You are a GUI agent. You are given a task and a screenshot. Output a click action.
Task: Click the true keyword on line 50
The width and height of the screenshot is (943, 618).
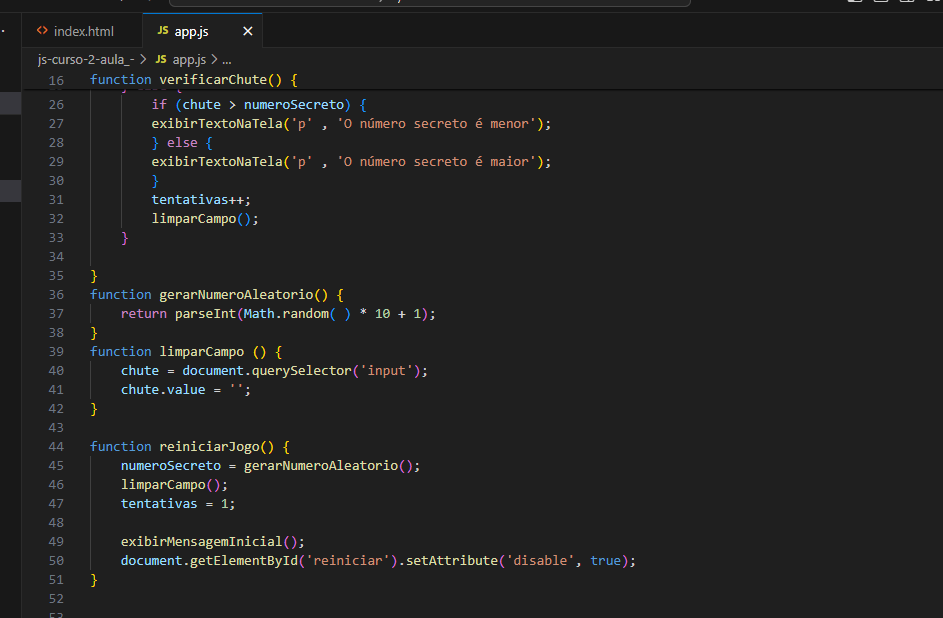pos(605,561)
